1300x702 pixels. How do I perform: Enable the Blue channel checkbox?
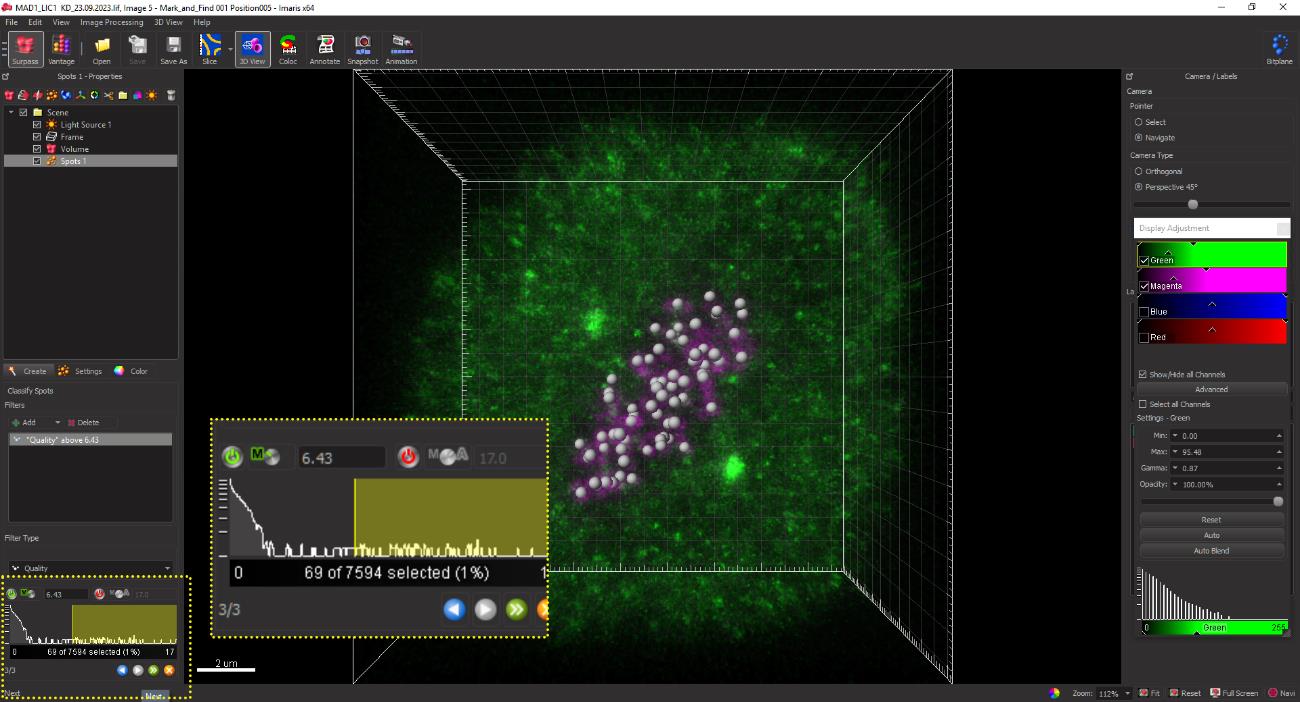tap(1144, 312)
